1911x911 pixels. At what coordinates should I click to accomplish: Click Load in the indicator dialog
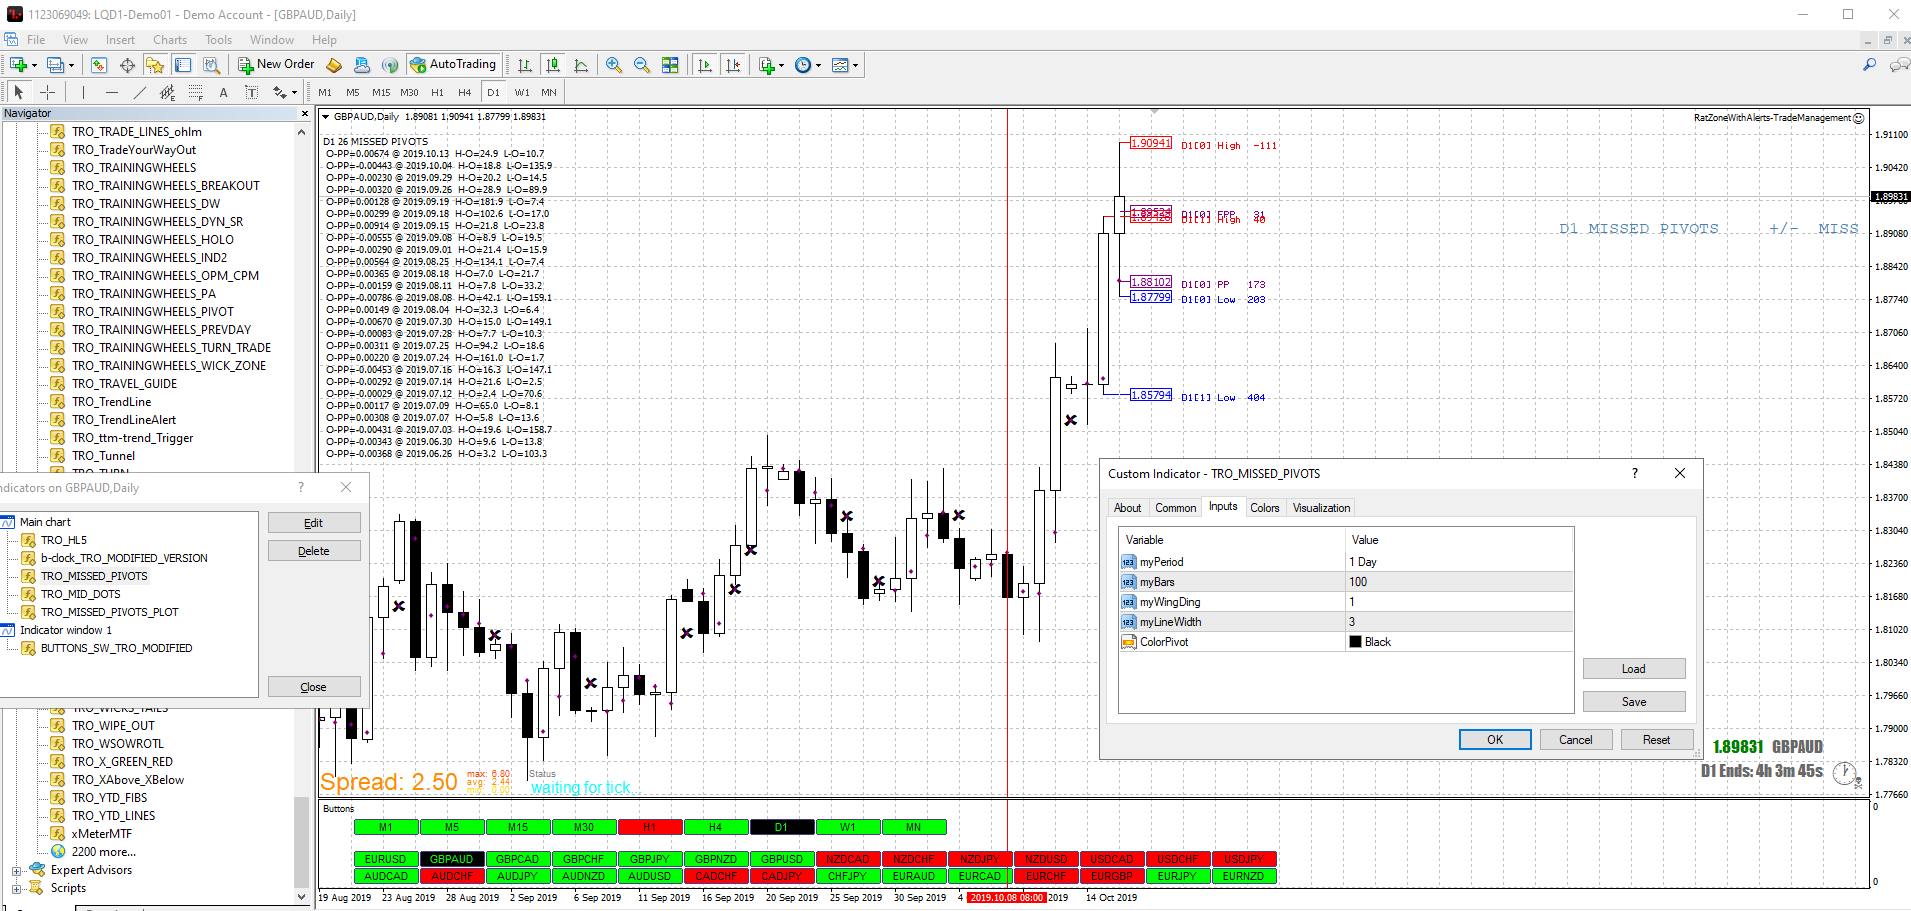[1634, 669]
